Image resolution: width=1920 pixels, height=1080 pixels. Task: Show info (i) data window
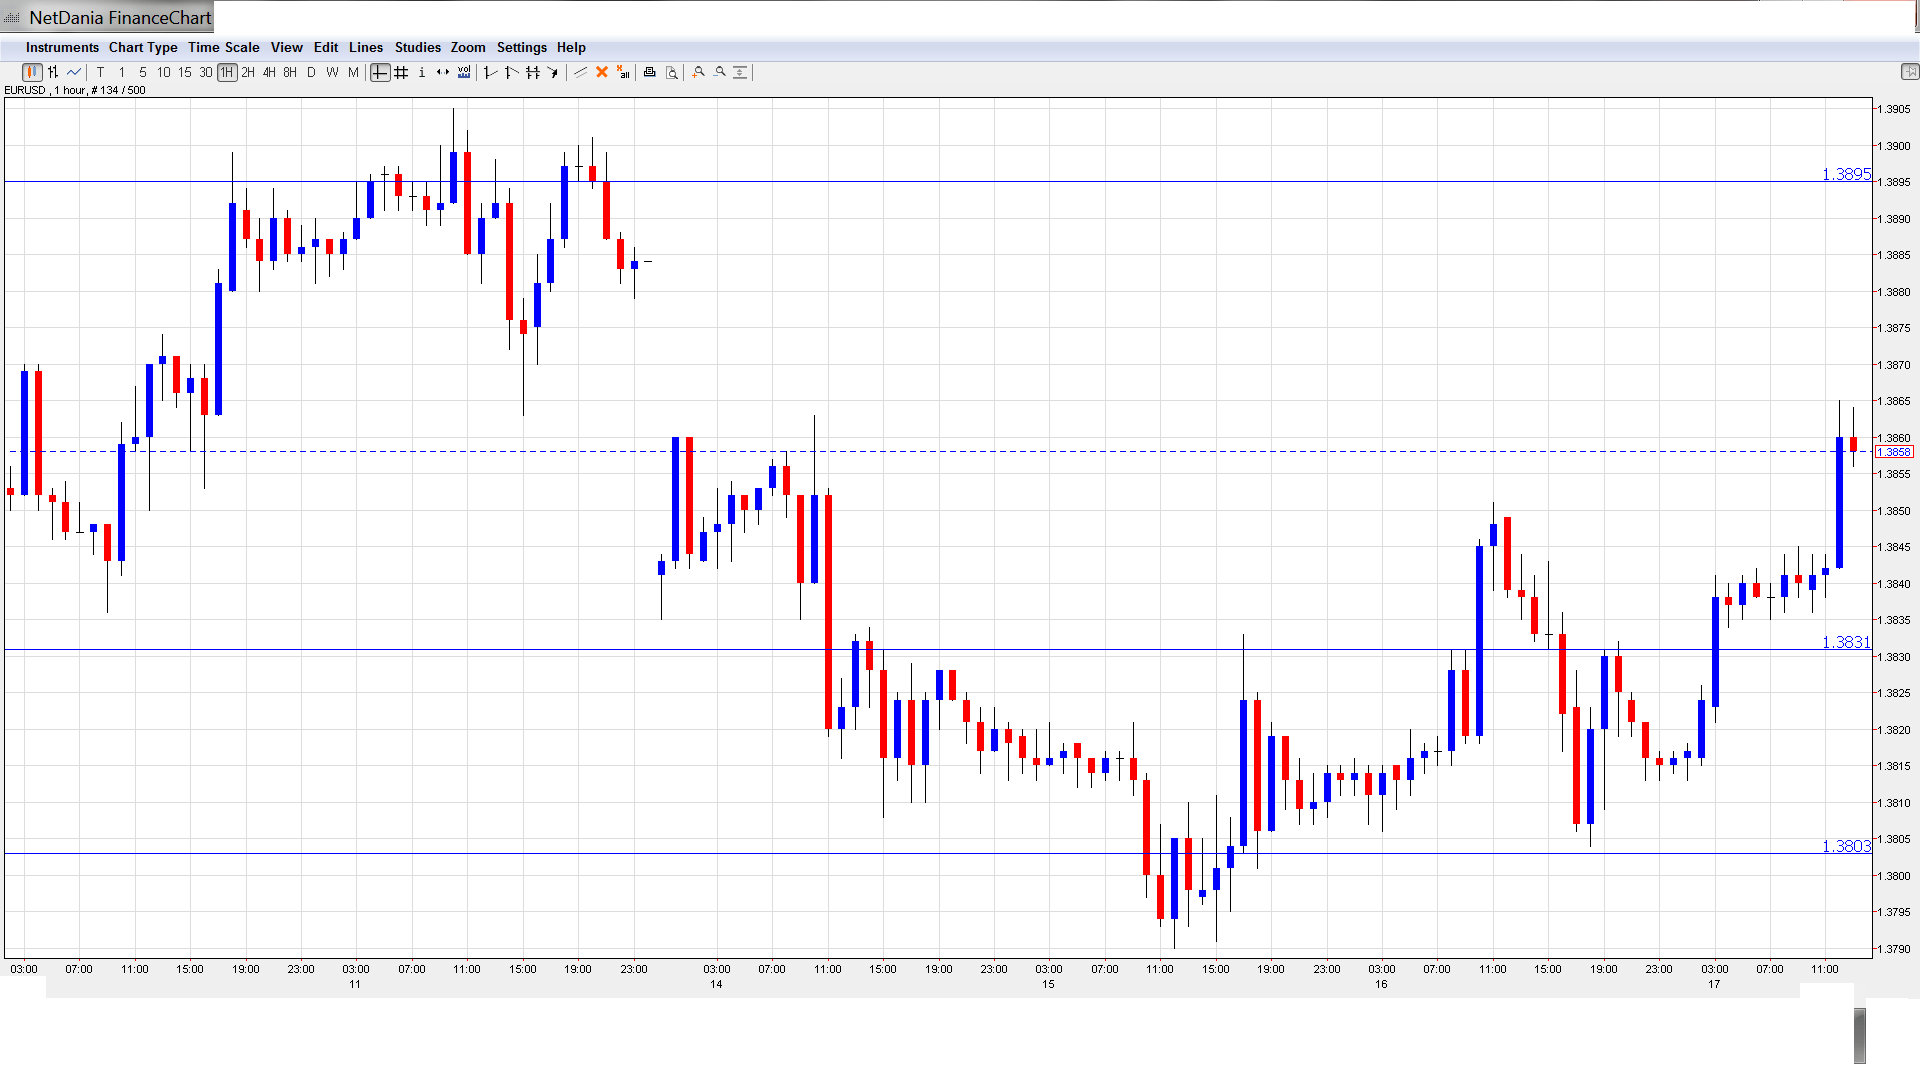[422, 72]
